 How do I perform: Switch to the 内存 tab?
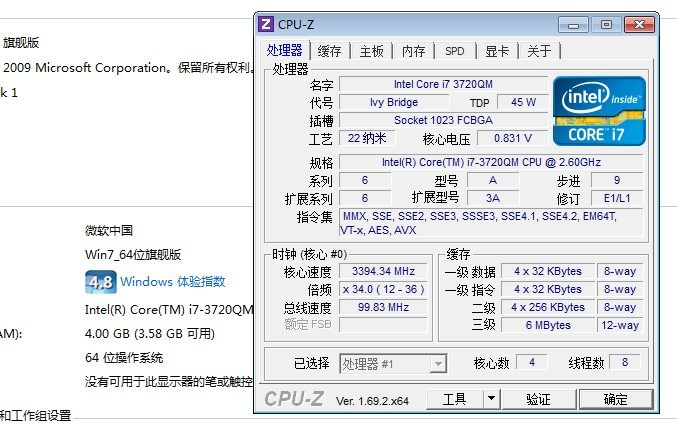(x=413, y=51)
